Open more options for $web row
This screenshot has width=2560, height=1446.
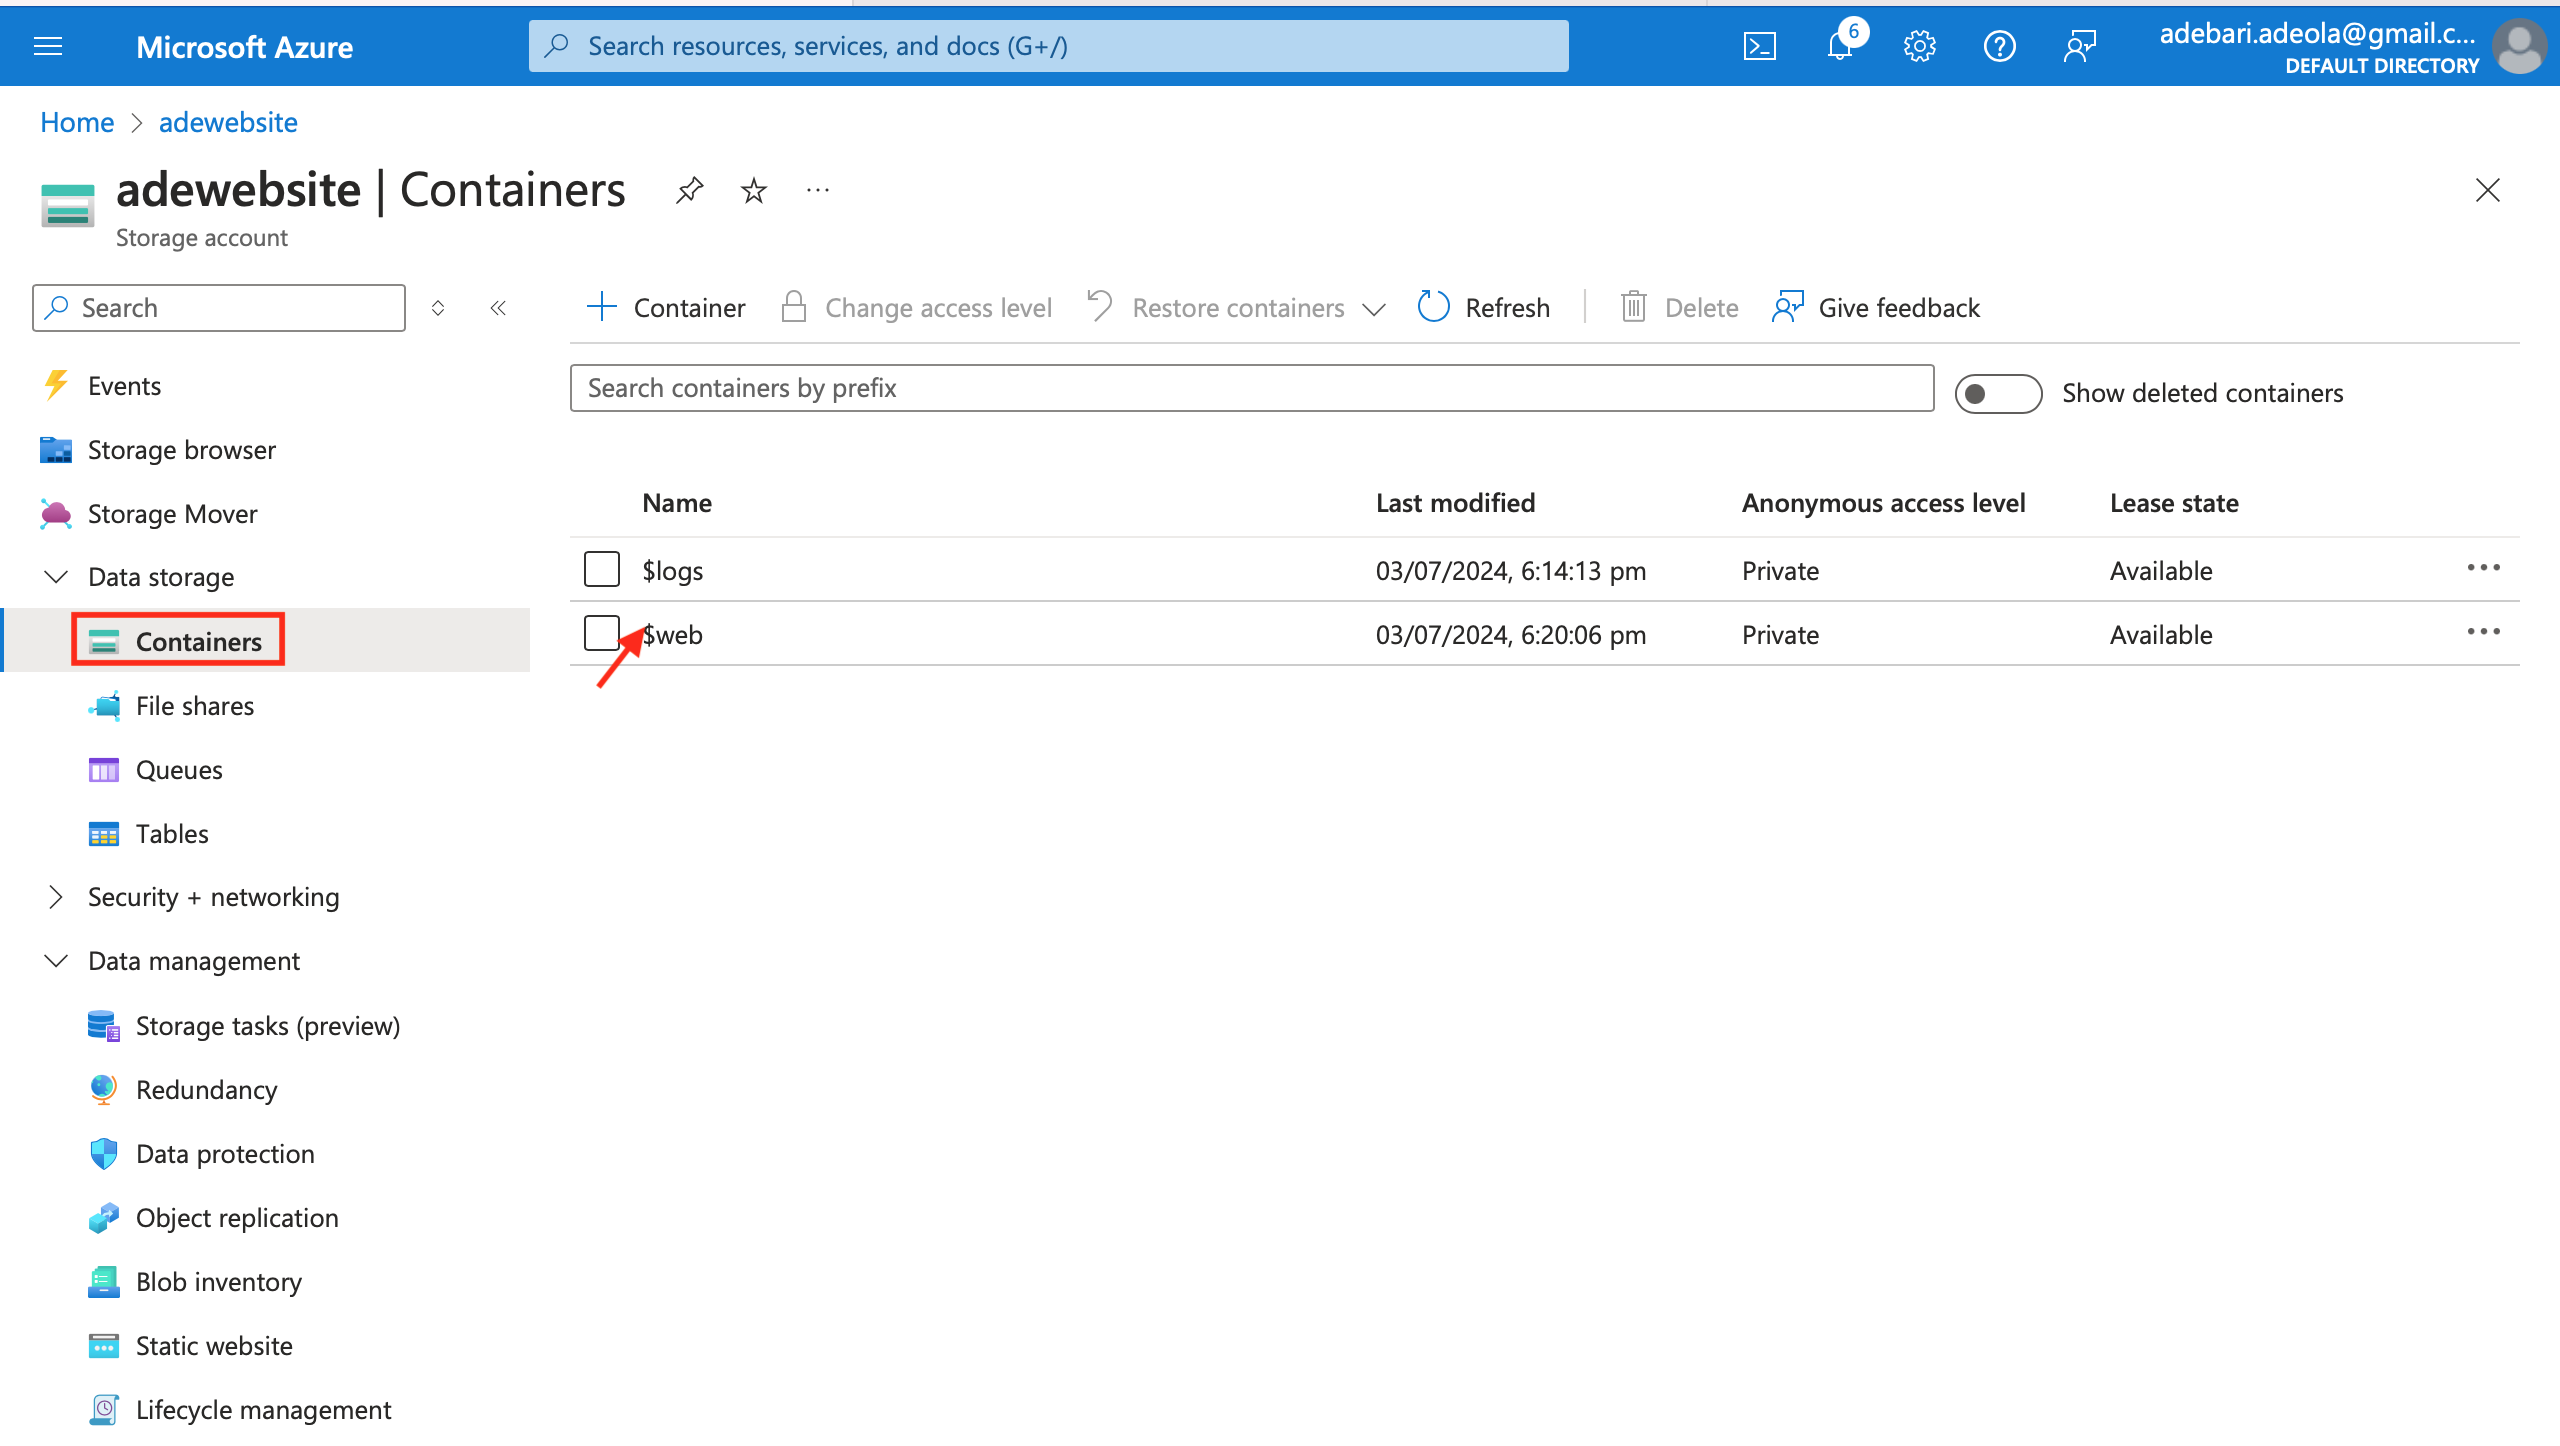2483,632
